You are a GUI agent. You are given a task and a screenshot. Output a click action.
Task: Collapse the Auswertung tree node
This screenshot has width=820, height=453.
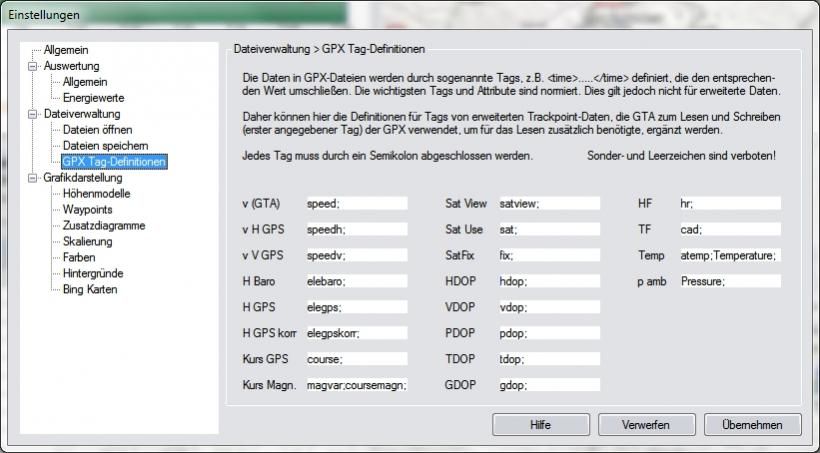pyautogui.click(x=33, y=66)
